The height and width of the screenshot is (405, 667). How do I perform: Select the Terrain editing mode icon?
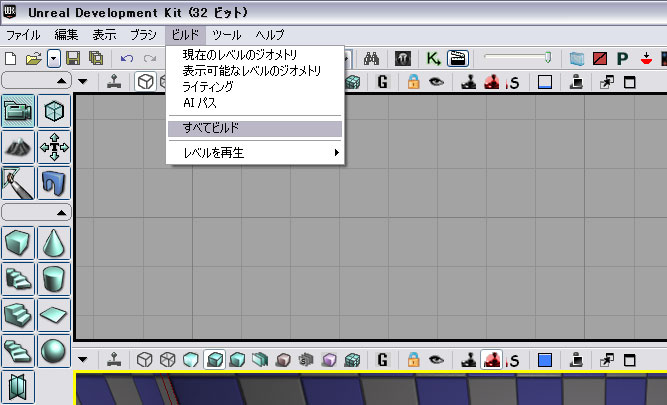[x=18, y=147]
